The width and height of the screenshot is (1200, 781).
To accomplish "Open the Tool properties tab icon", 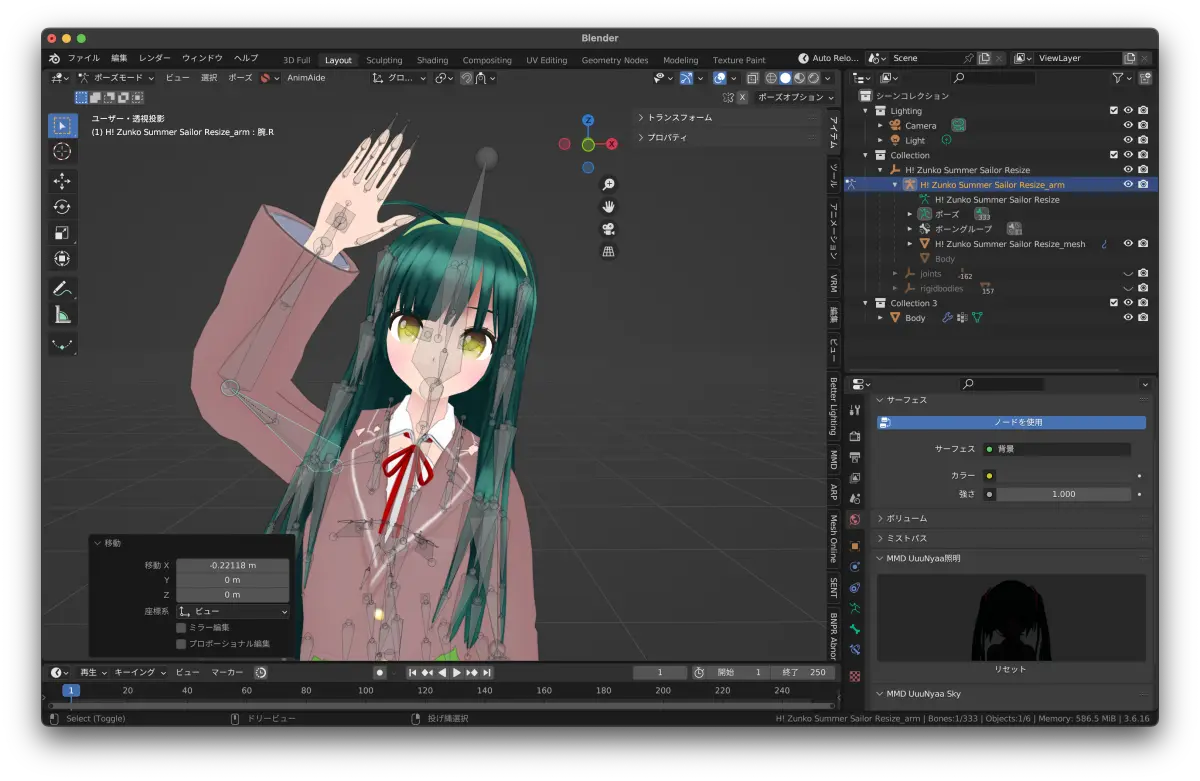I will [x=854, y=410].
